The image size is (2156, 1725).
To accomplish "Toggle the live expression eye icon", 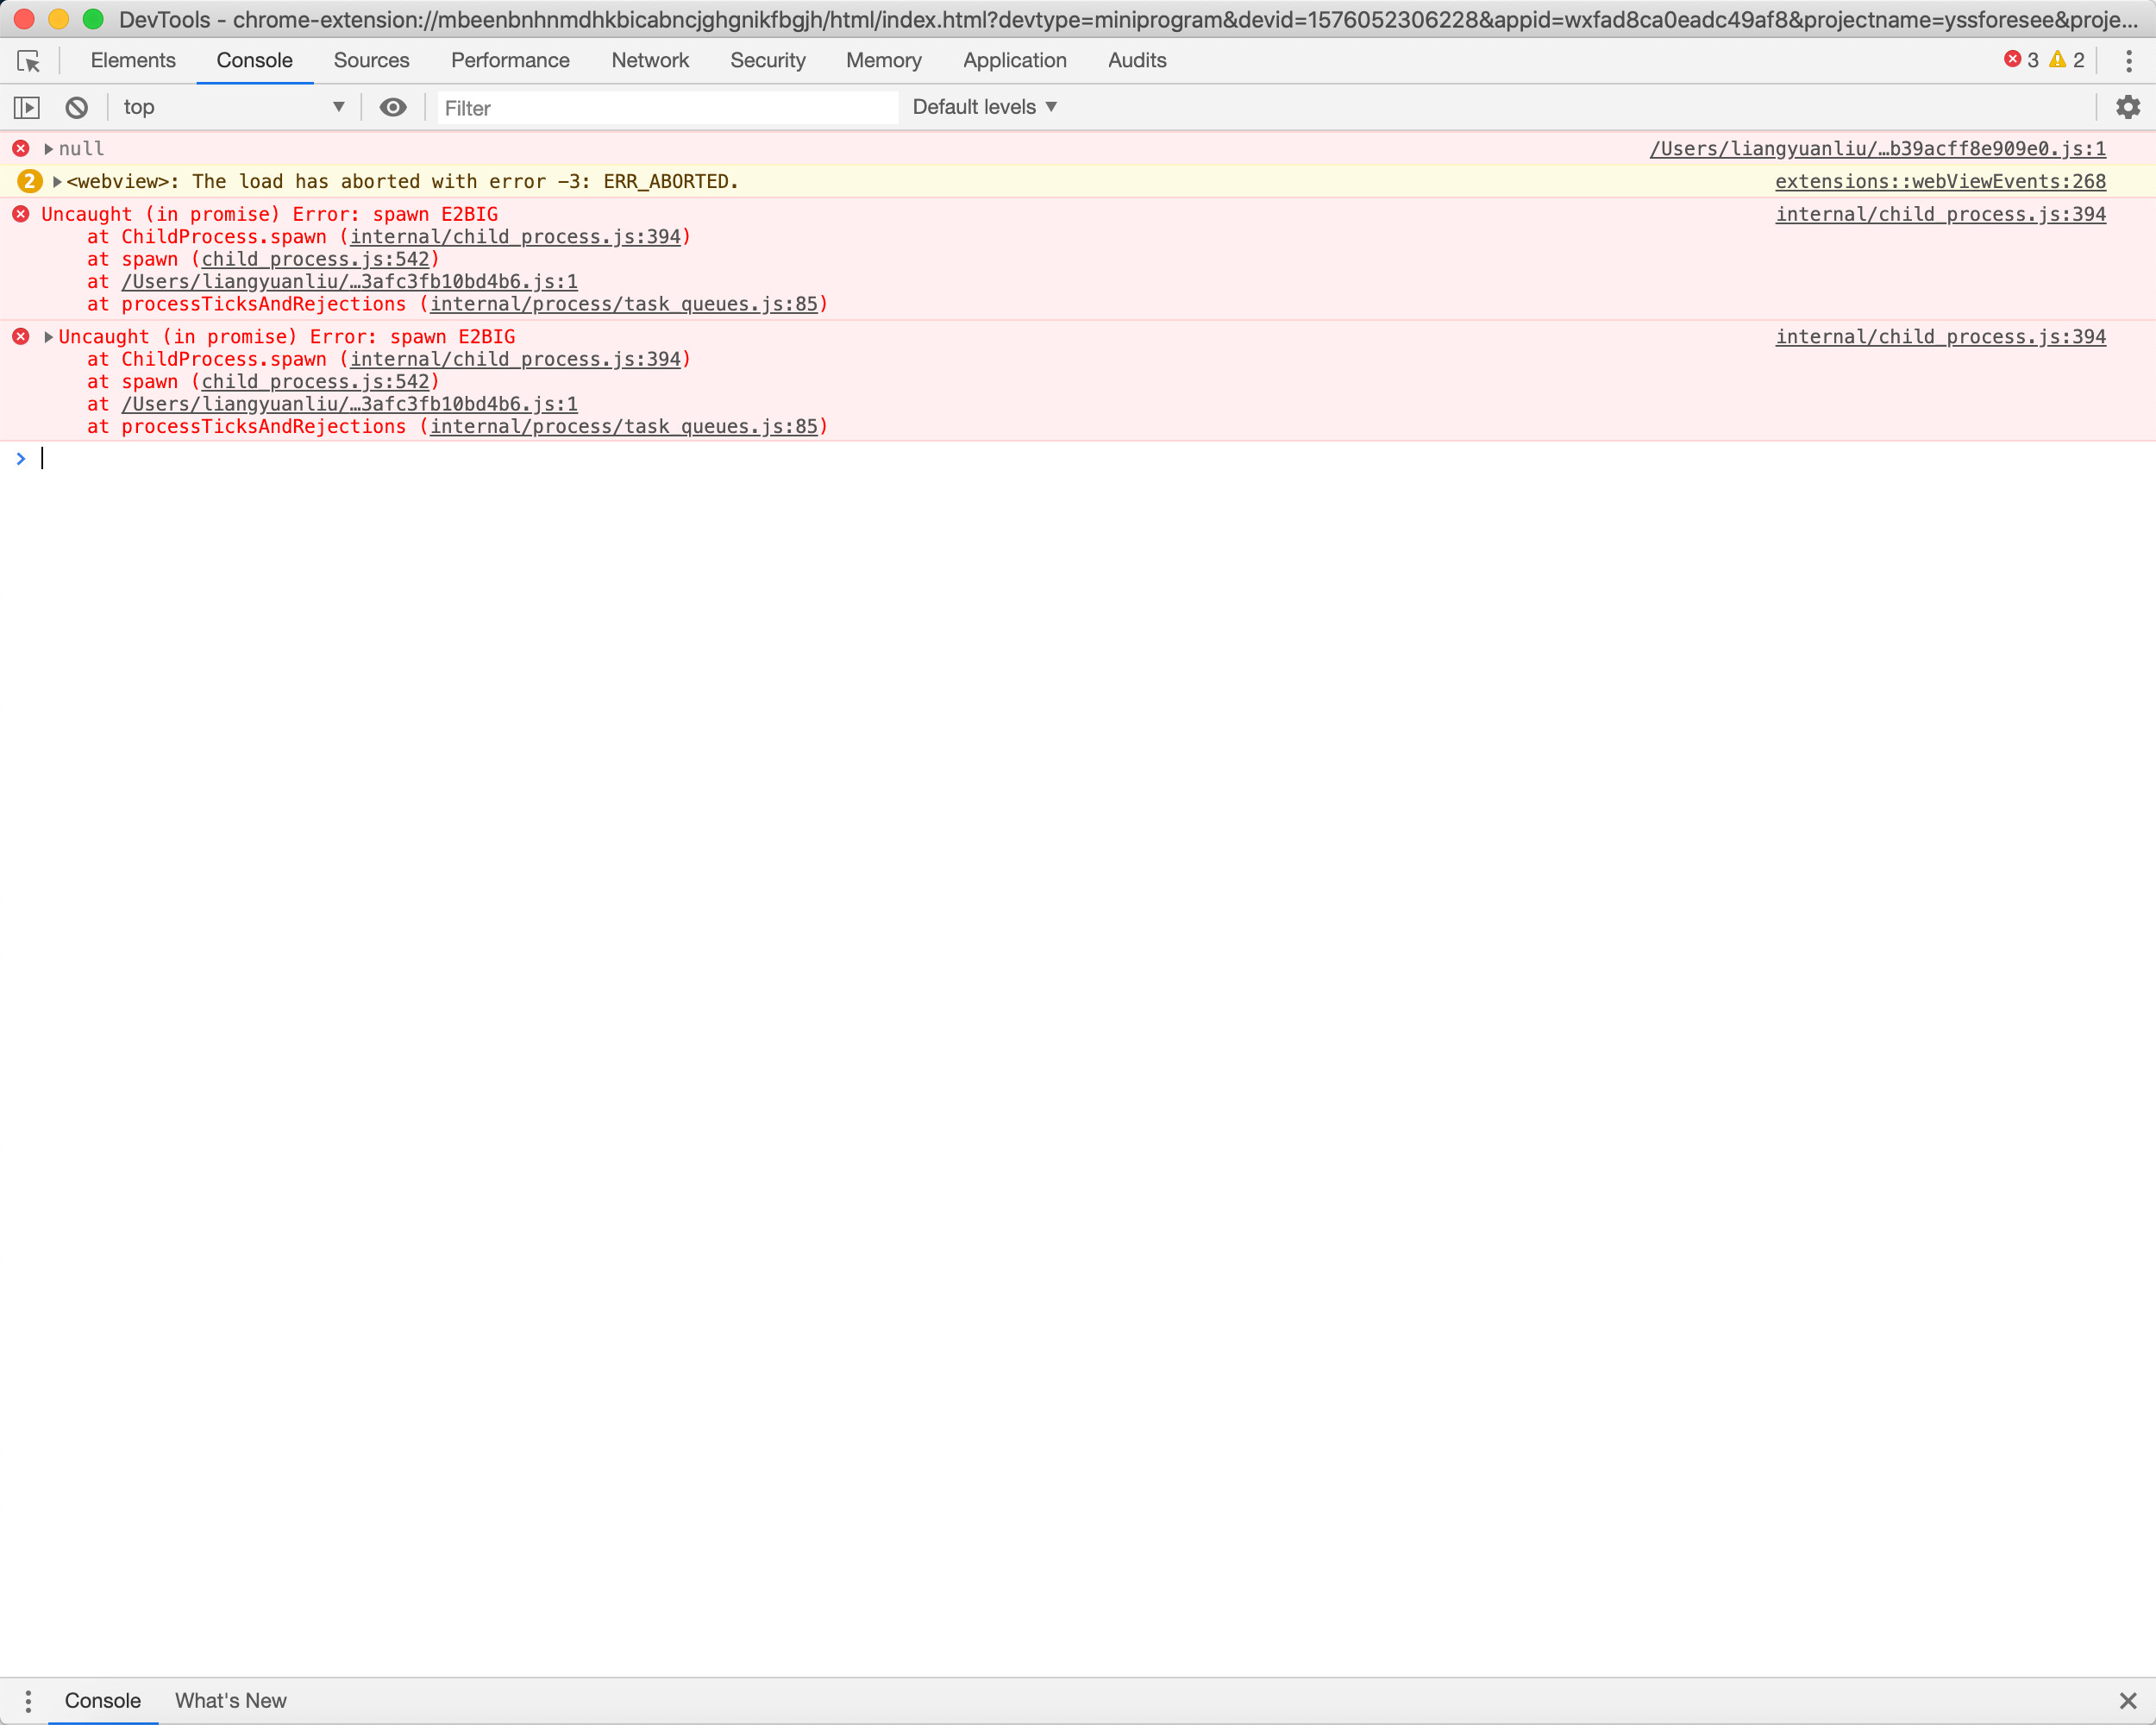I will 393,107.
